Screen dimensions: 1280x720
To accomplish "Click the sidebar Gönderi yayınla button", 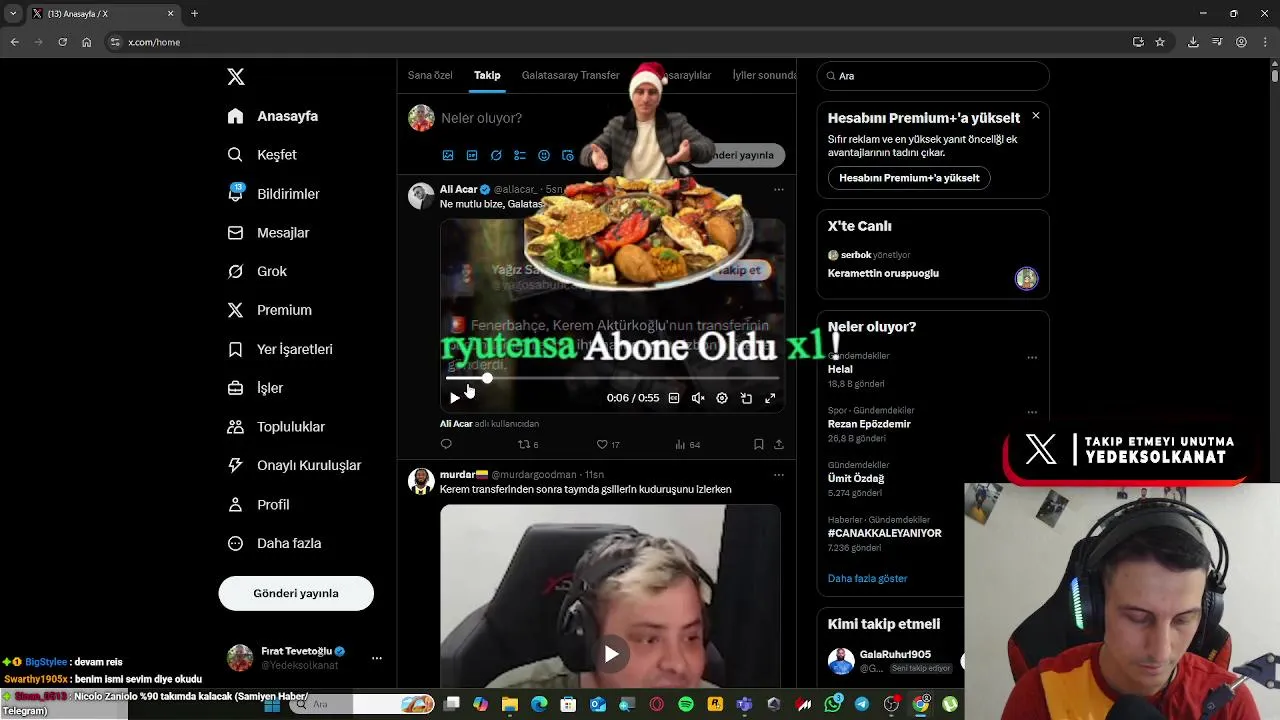I will point(296,593).
